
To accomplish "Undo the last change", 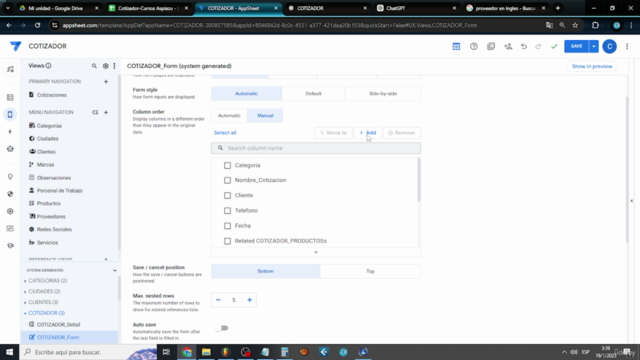I will (524, 47).
